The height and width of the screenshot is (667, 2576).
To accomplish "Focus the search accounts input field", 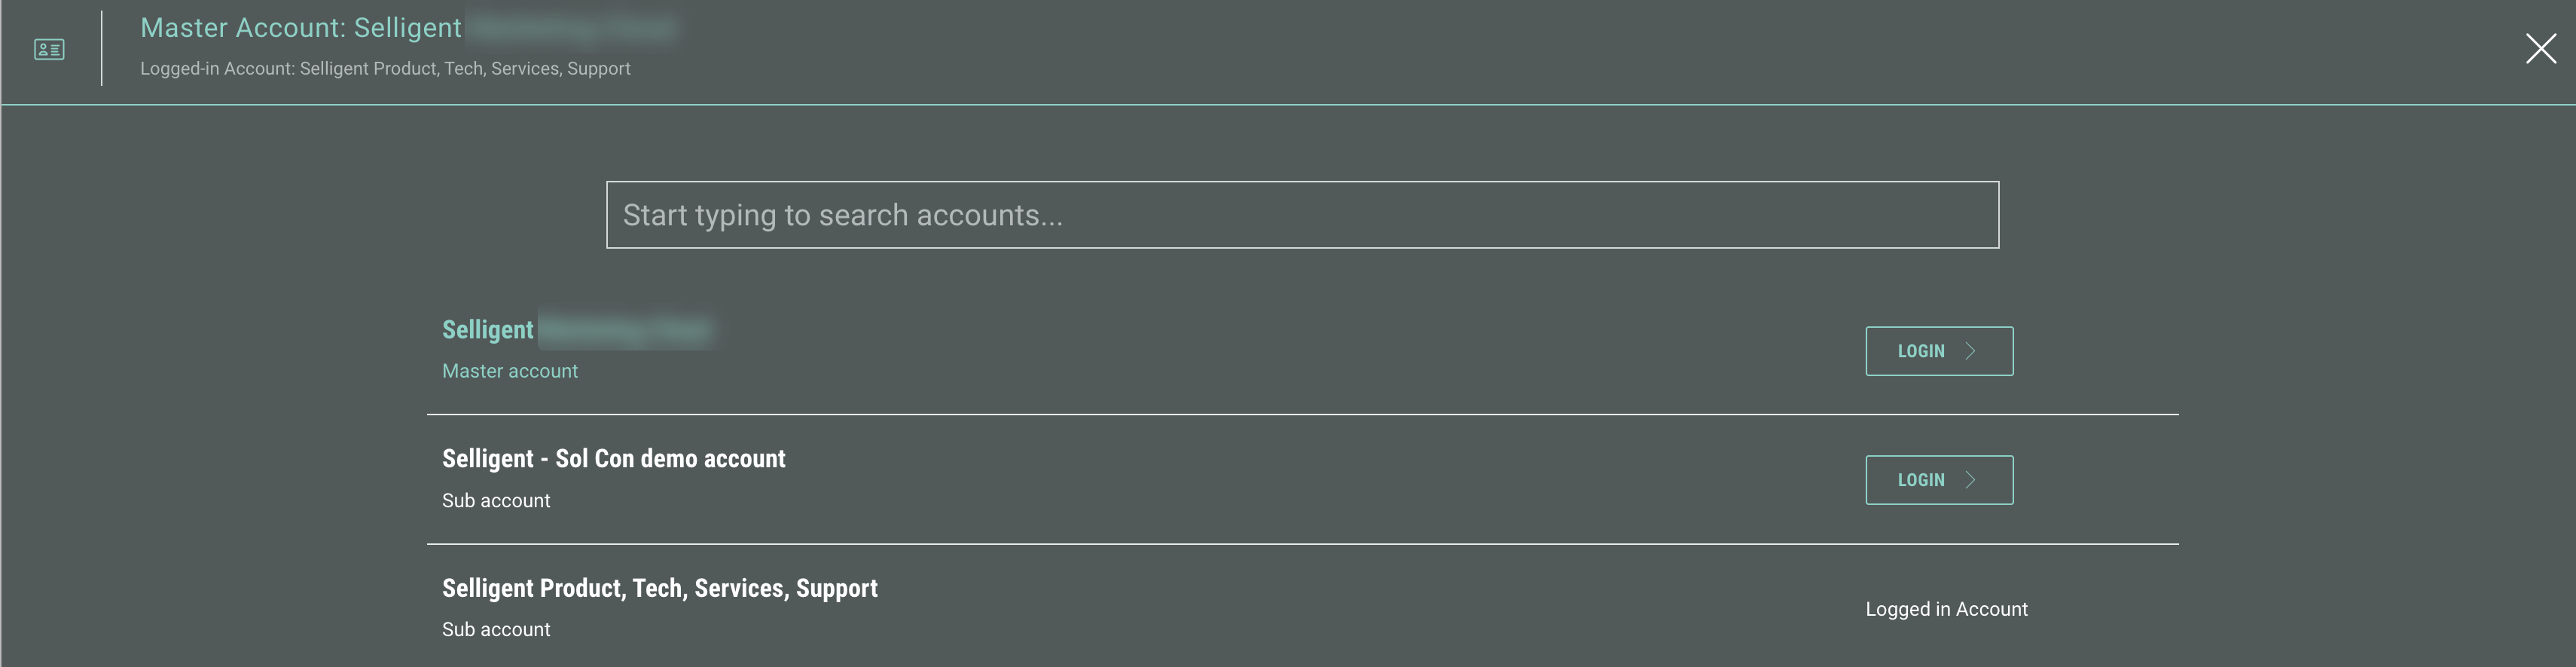I will [1302, 215].
